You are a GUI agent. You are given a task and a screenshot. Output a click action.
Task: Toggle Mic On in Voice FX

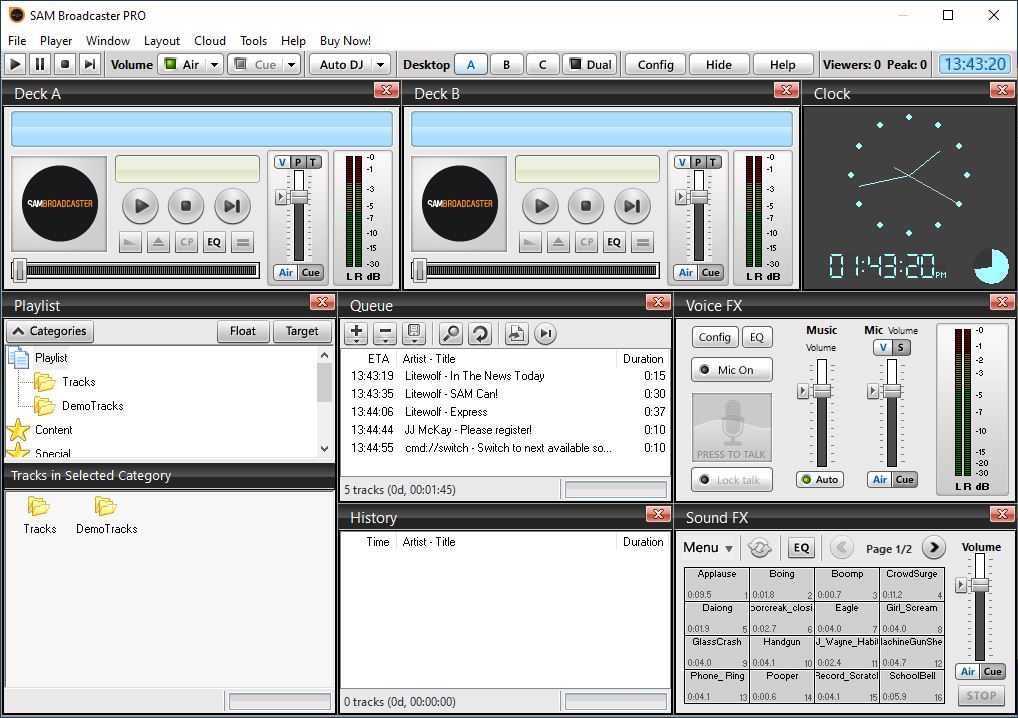click(732, 370)
